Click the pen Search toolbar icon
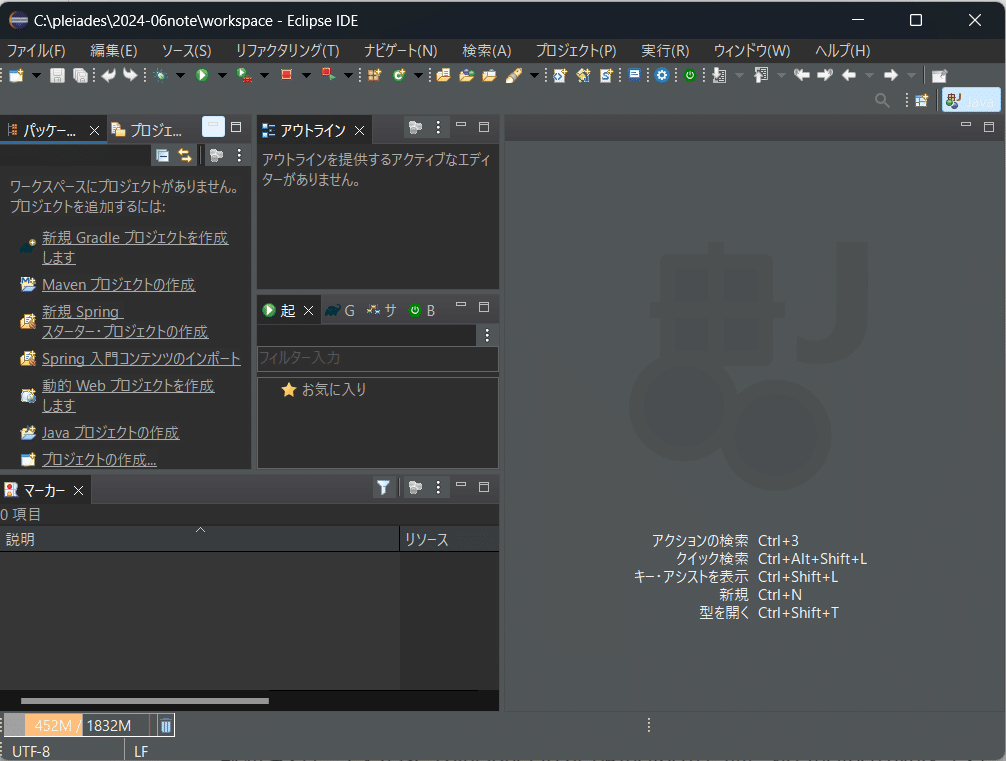 (513, 76)
